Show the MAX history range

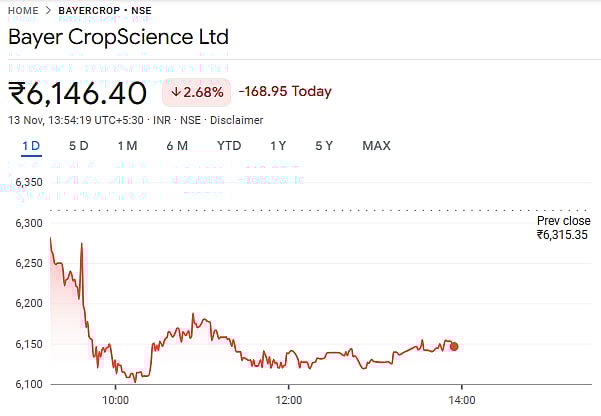tap(376, 146)
